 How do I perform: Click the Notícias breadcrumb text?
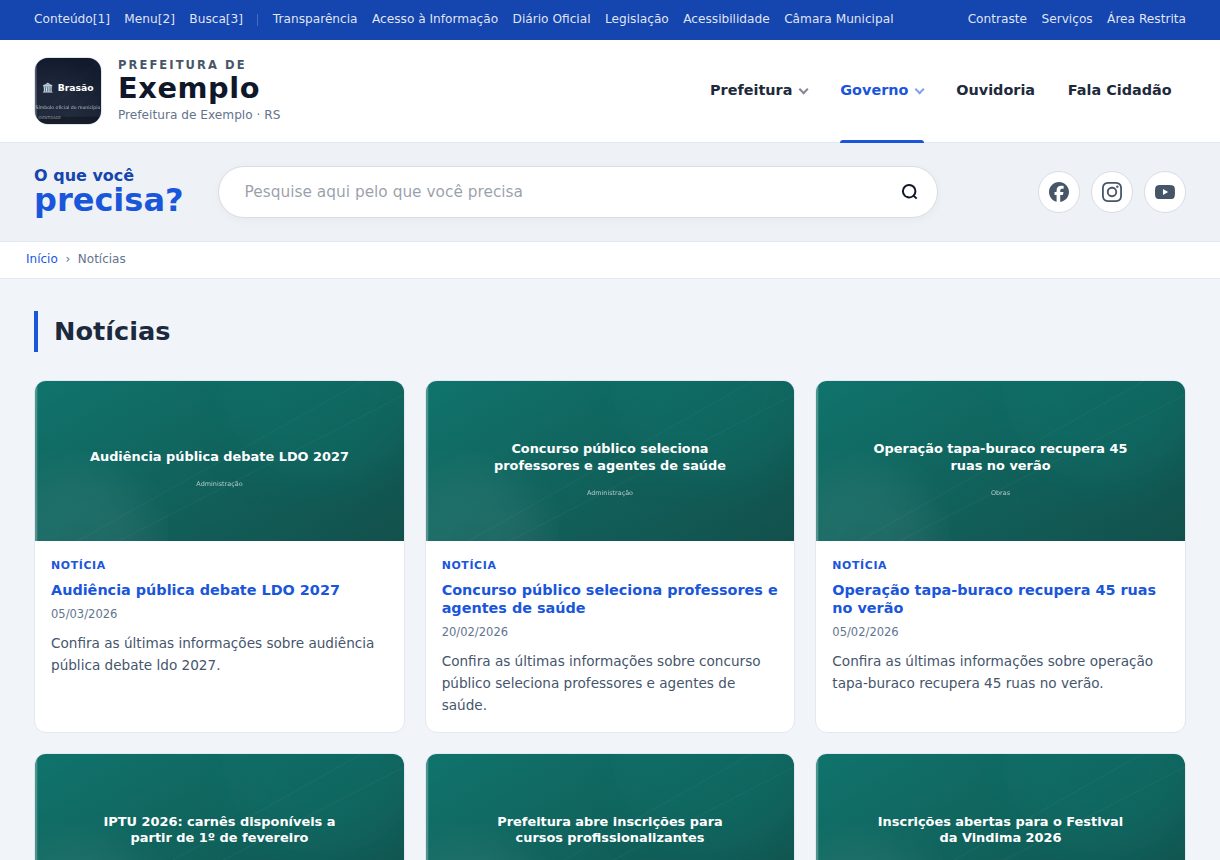pyautogui.click(x=102, y=259)
